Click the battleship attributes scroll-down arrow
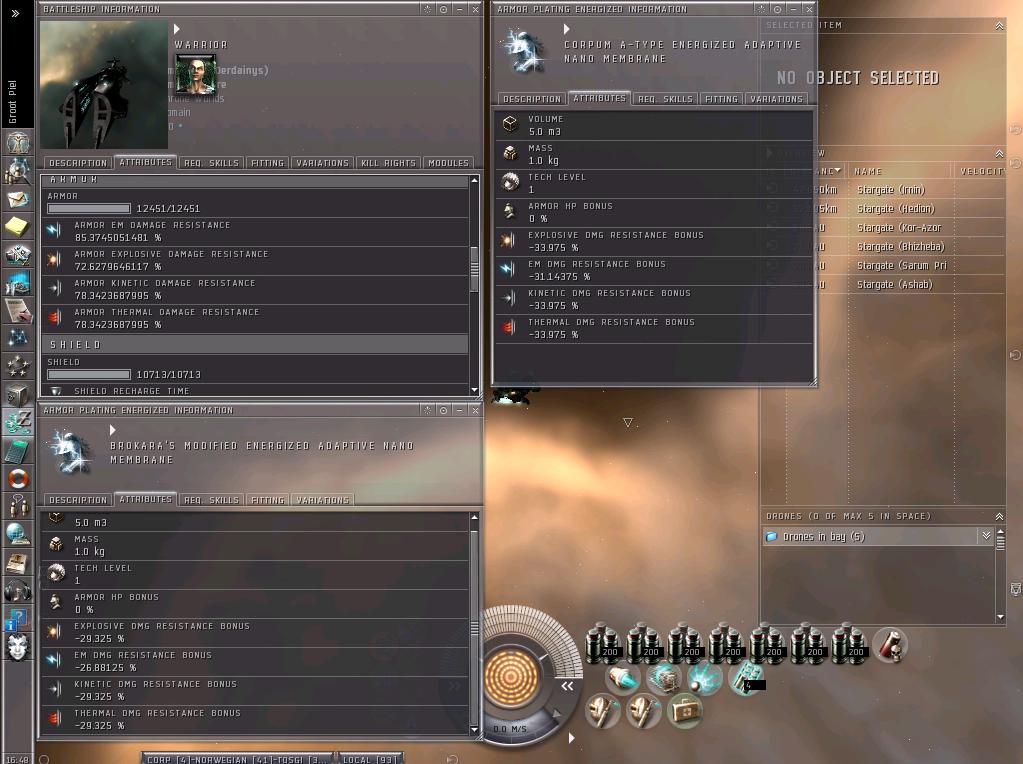 [474, 390]
